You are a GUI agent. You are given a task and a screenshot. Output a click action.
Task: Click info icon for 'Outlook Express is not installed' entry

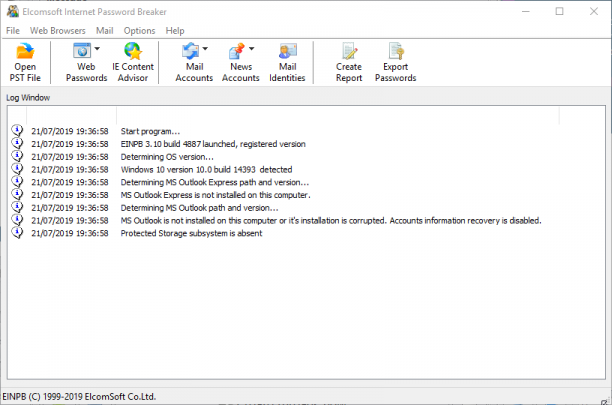17,194
